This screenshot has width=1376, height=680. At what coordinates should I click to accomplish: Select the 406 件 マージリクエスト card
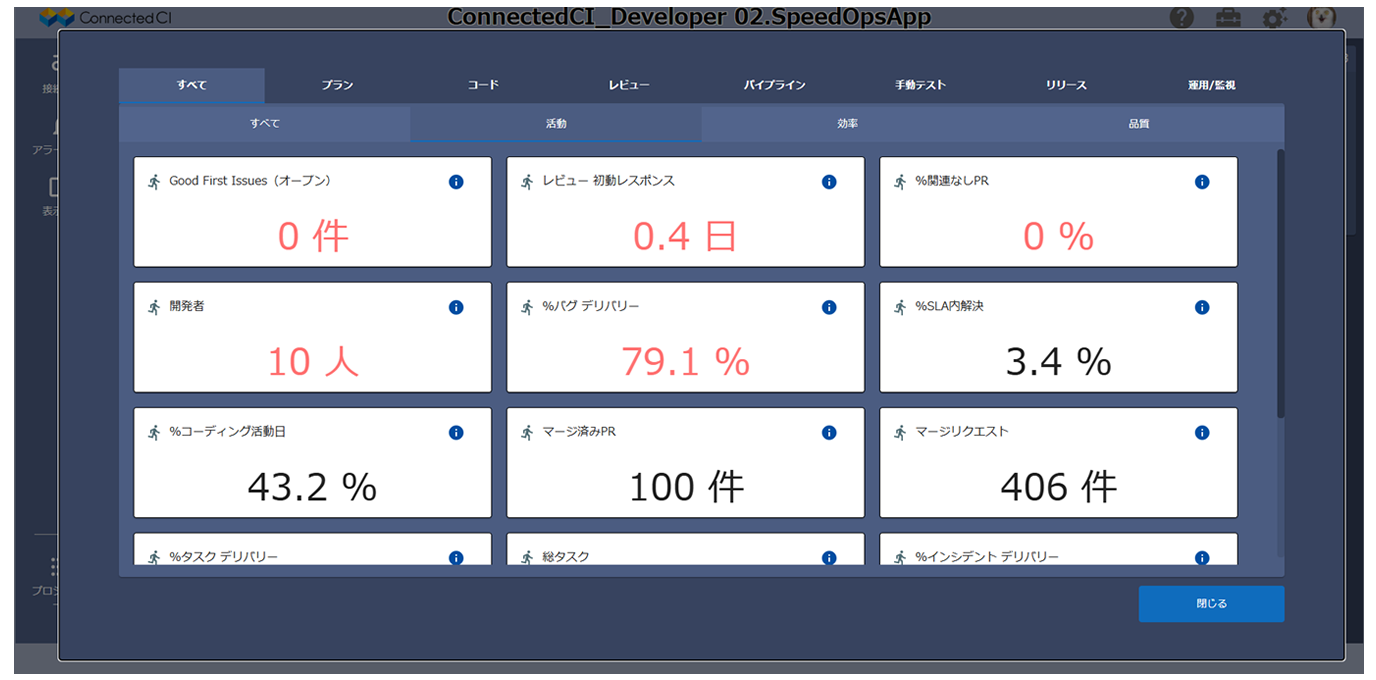(x=1058, y=462)
